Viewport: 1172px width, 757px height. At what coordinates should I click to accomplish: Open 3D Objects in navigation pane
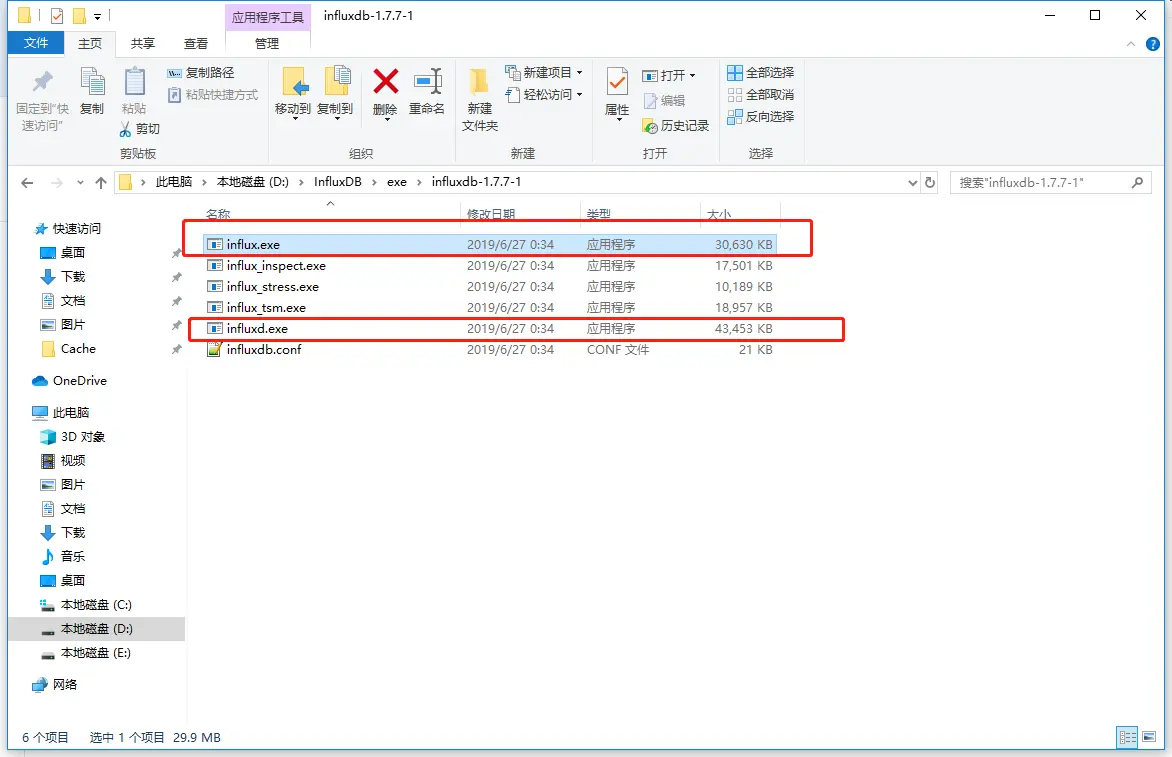point(73,436)
